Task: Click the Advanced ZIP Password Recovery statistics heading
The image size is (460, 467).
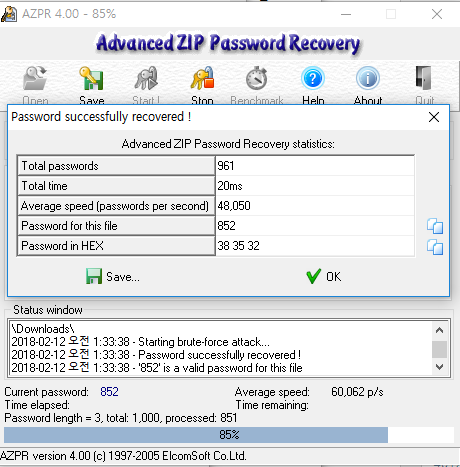Action: [x=228, y=144]
